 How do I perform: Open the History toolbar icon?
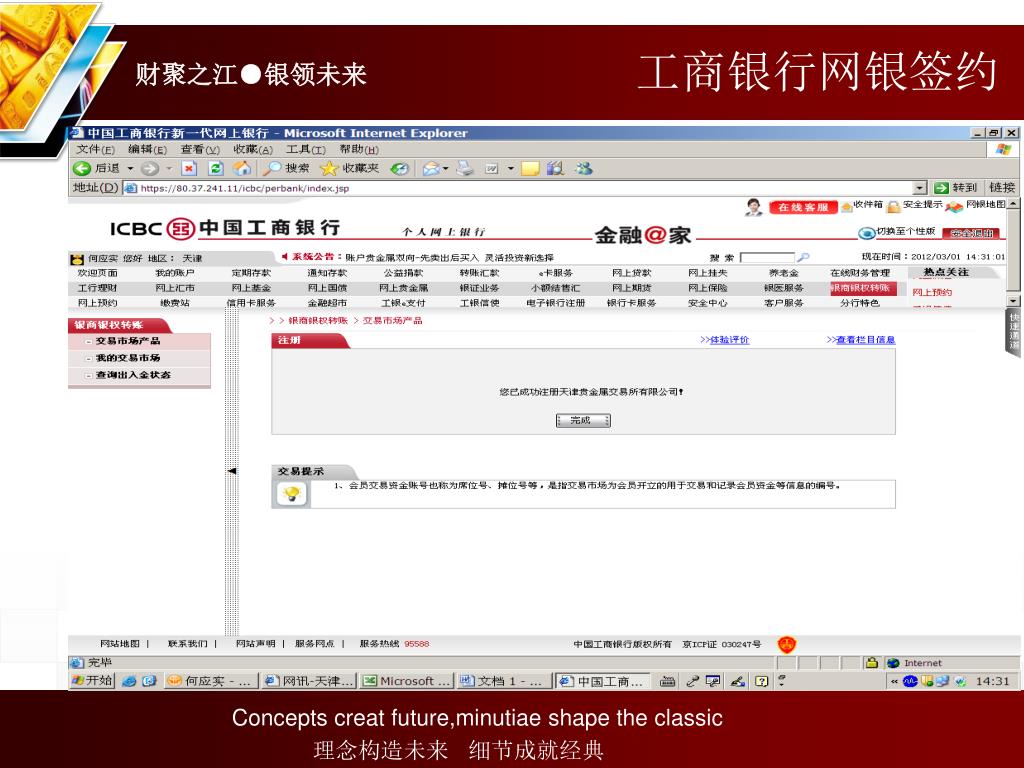pos(400,168)
